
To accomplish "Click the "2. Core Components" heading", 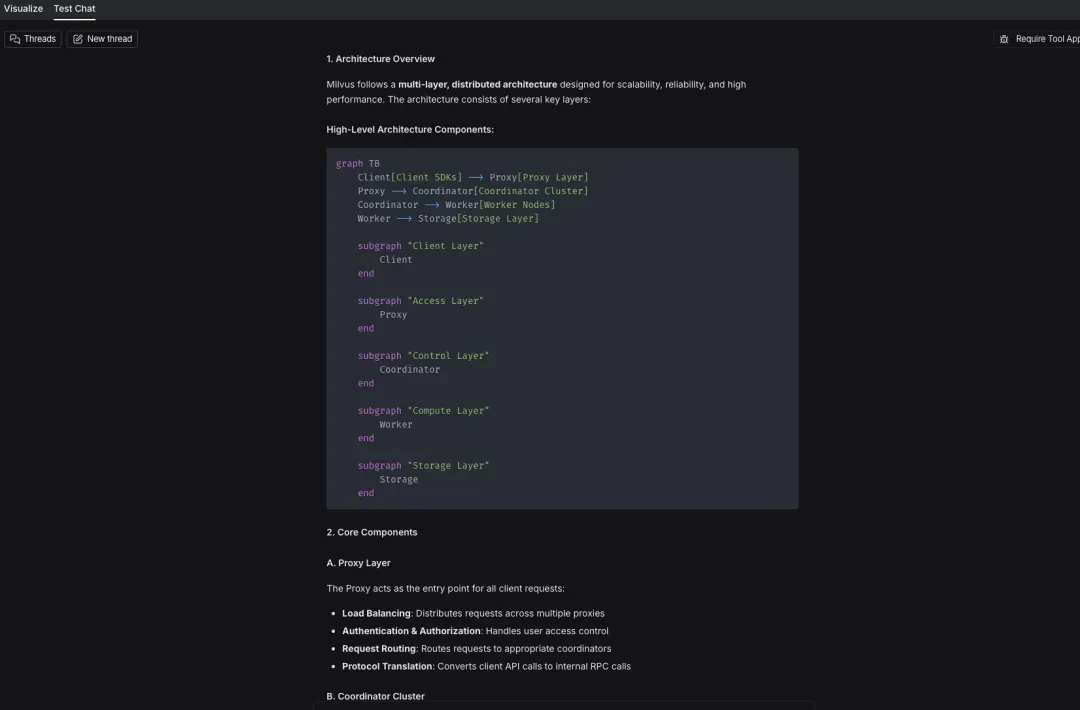I will [371, 532].
